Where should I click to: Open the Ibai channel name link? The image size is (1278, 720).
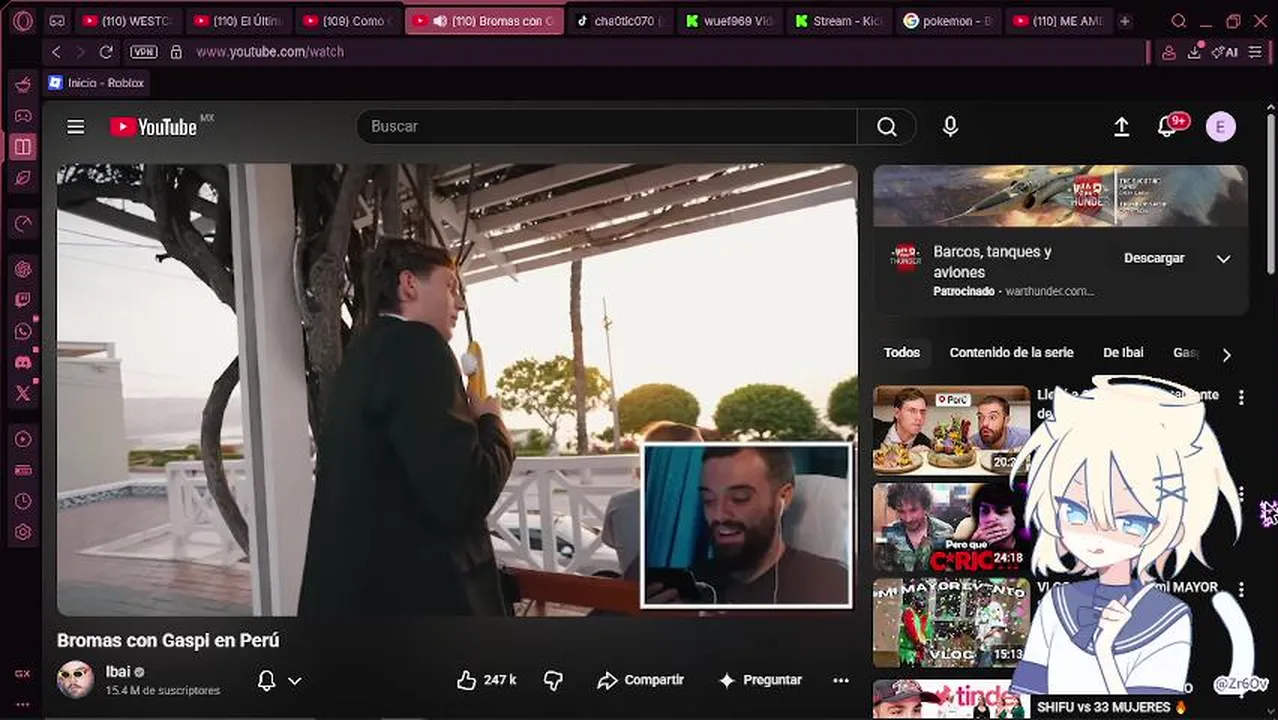(x=118, y=671)
